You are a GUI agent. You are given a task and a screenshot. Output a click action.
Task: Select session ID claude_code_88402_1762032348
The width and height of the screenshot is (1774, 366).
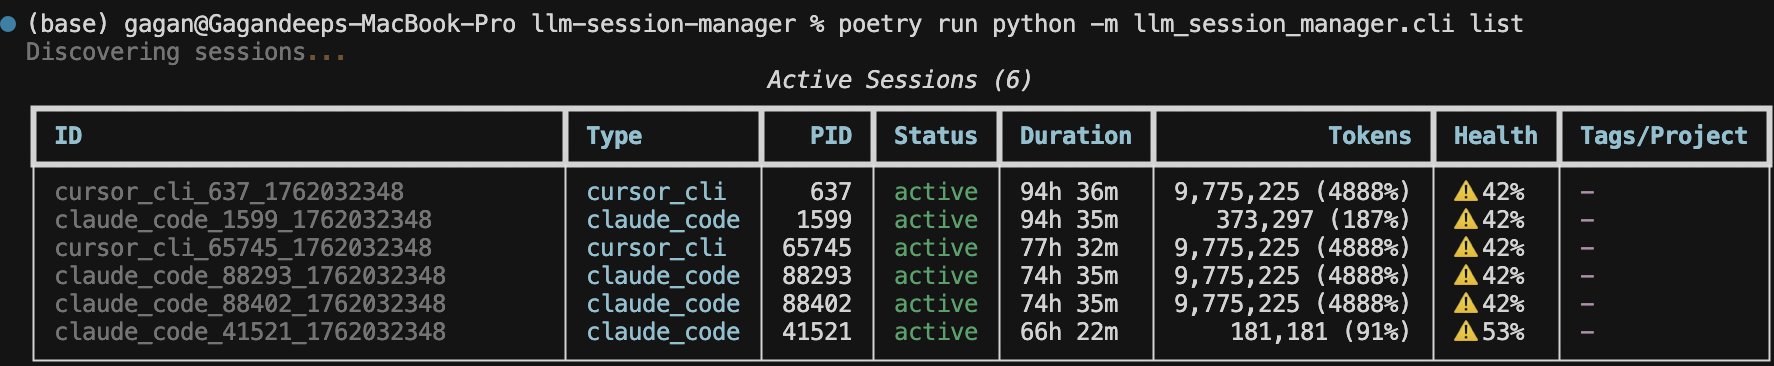[250, 303]
